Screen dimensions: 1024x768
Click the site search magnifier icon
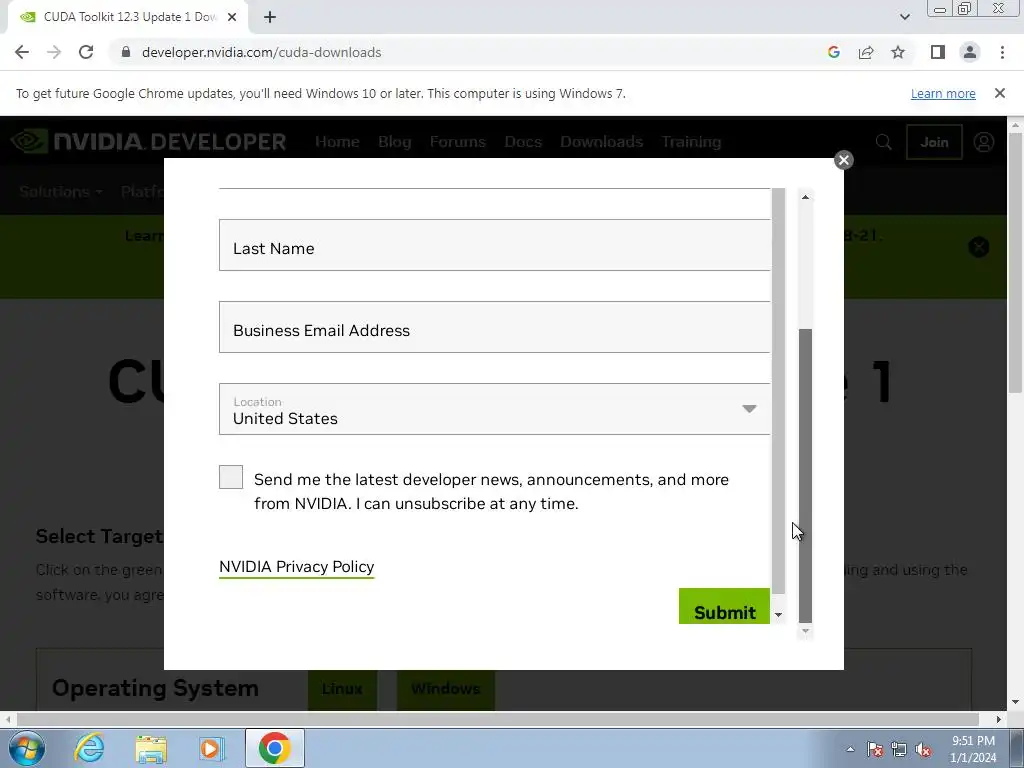click(x=884, y=142)
